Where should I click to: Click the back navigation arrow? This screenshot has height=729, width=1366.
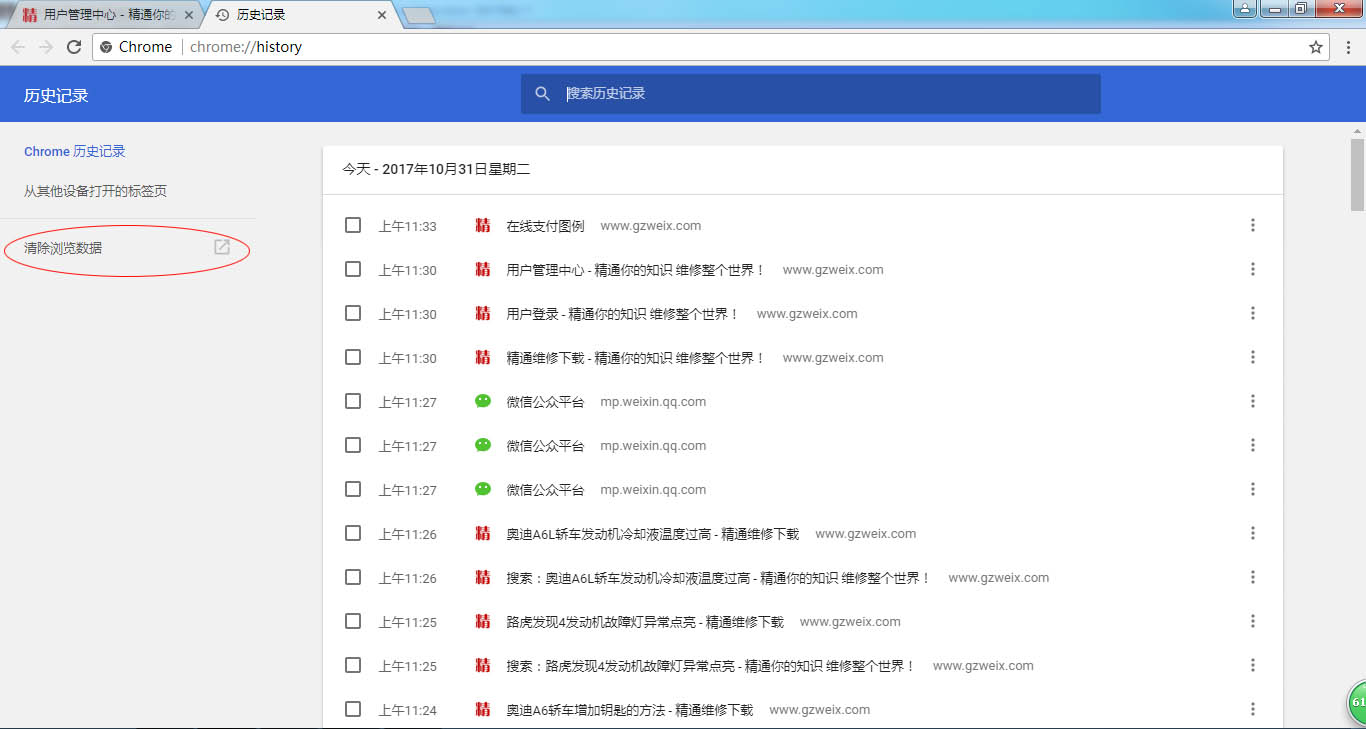pyautogui.click(x=18, y=47)
